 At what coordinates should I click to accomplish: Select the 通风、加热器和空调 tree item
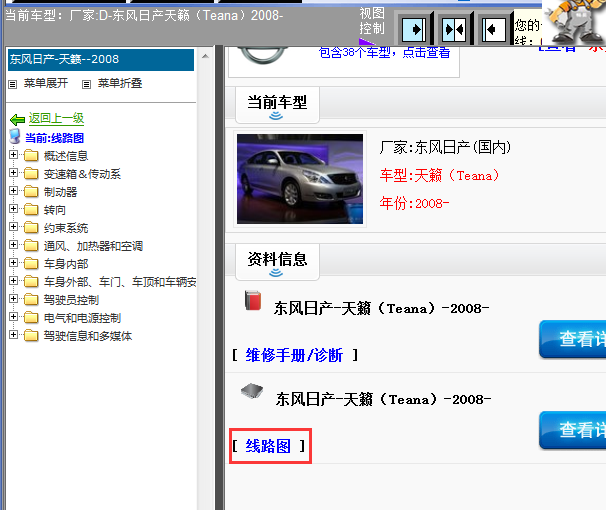93,246
